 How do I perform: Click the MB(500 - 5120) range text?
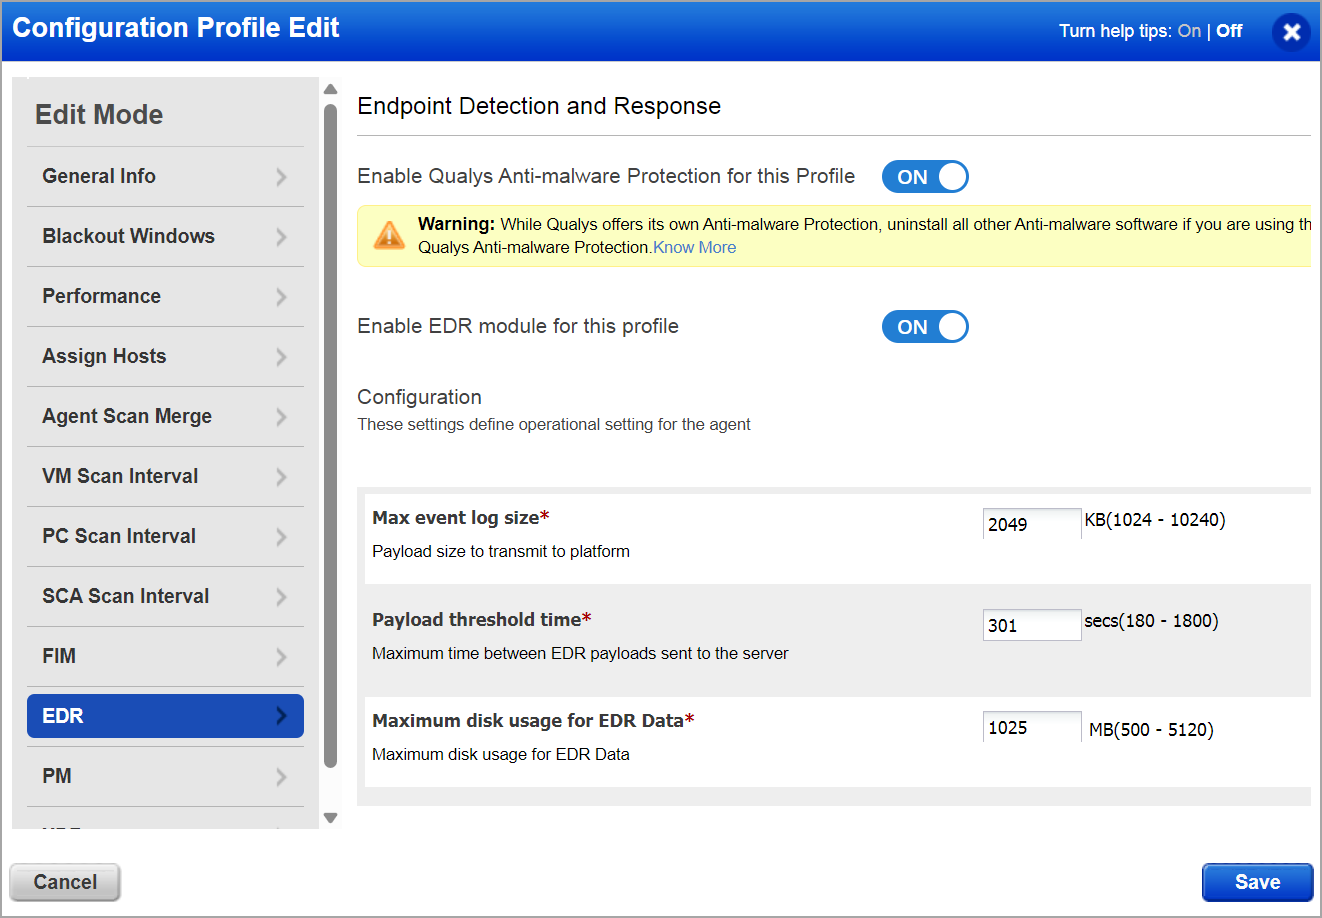coord(1151,730)
